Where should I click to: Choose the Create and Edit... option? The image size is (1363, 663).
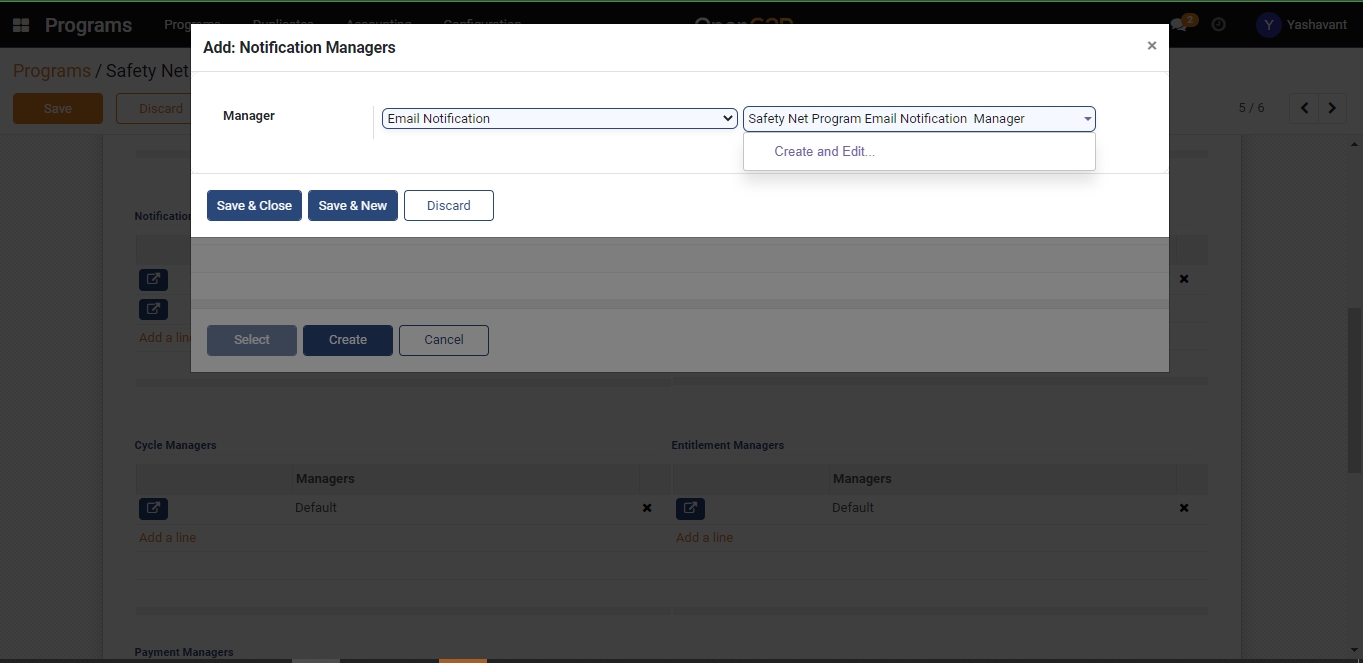[x=824, y=152]
